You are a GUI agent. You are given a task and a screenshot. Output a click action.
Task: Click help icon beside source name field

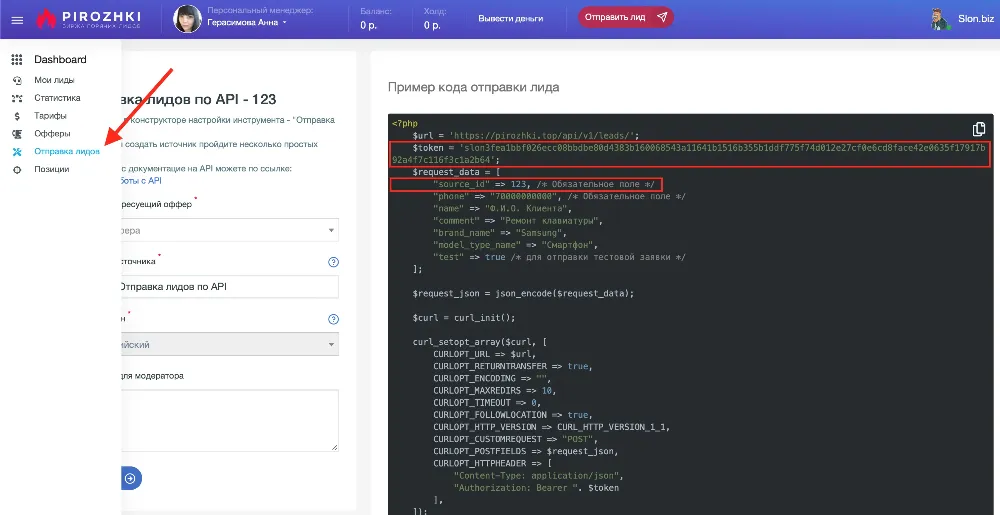point(333,262)
